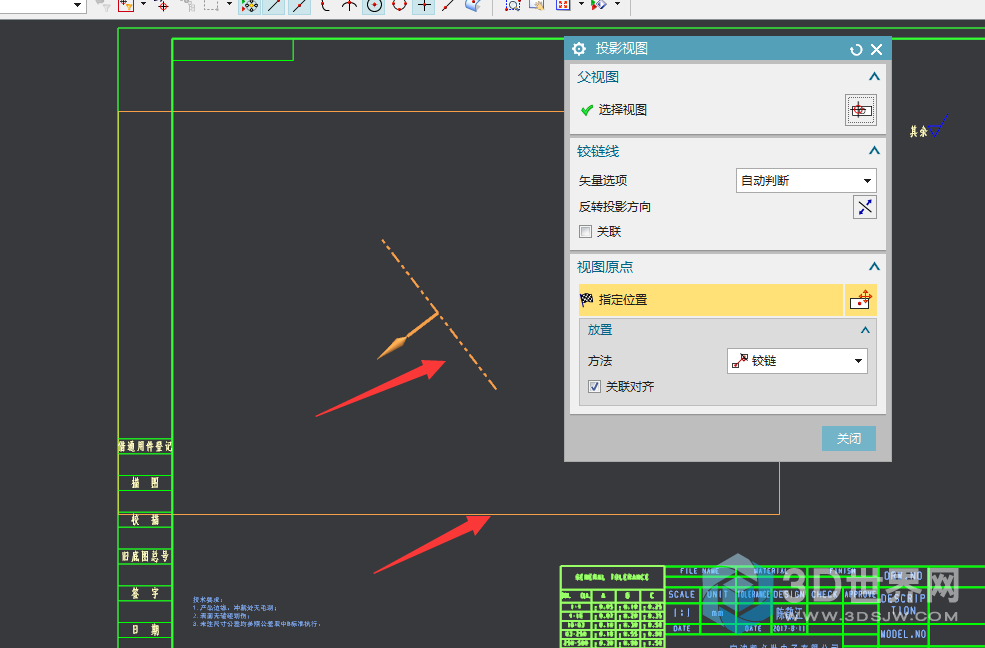
Task: Click the 校描 cell in left column
Action: [x=145, y=520]
